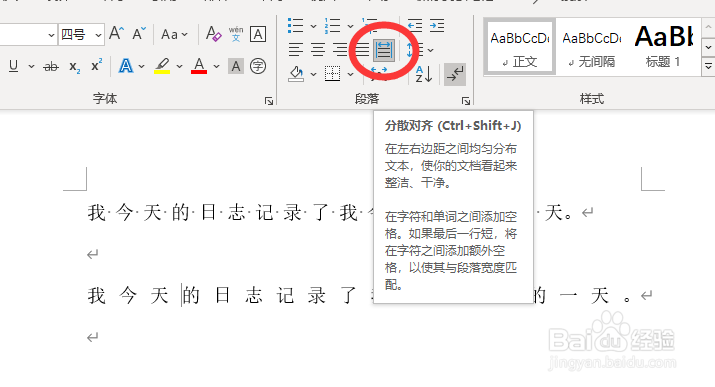Viewport: 715px width, 387px height.
Task: Center the paragraph text
Action: point(318,50)
